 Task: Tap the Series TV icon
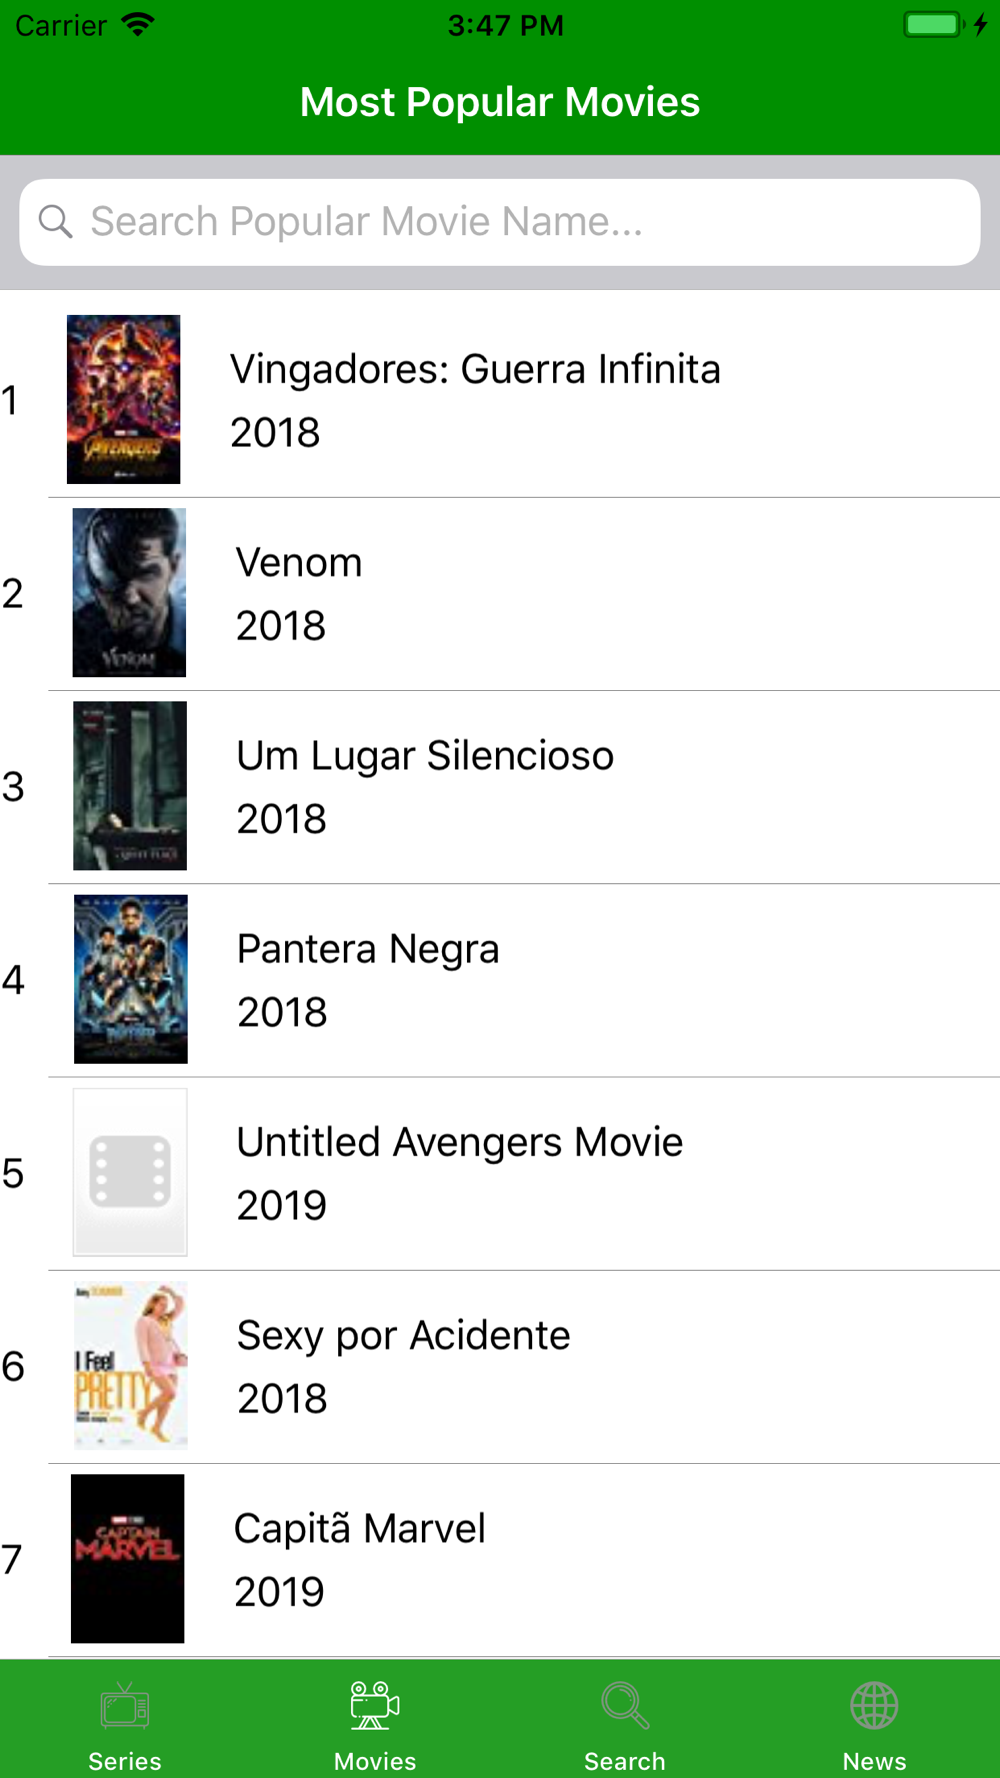[125, 1706]
